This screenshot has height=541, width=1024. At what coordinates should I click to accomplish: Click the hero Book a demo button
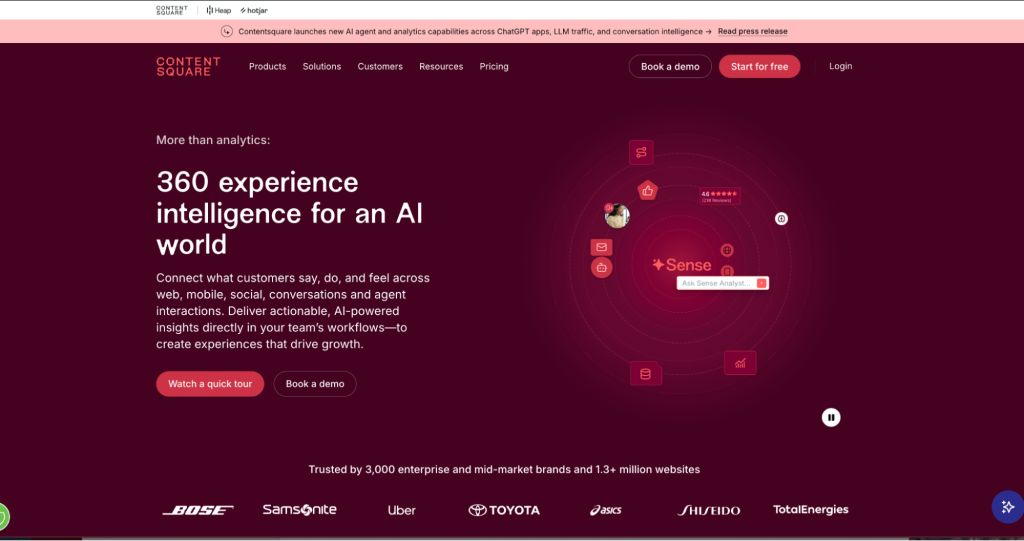(x=315, y=384)
